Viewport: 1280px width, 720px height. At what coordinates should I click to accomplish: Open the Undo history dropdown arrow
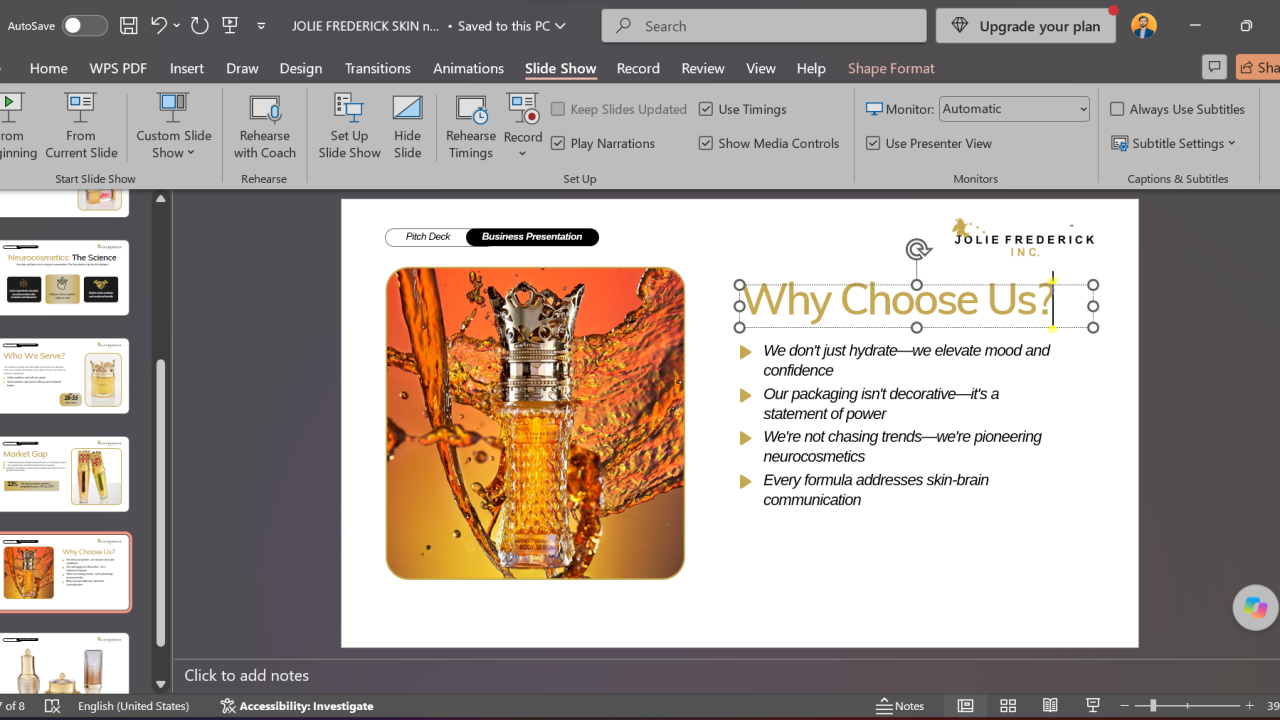(177, 26)
